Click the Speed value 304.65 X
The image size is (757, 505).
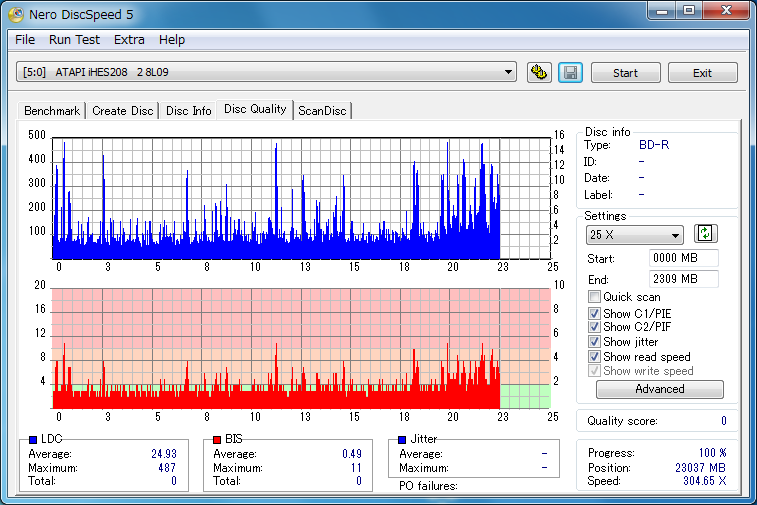coord(704,481)
